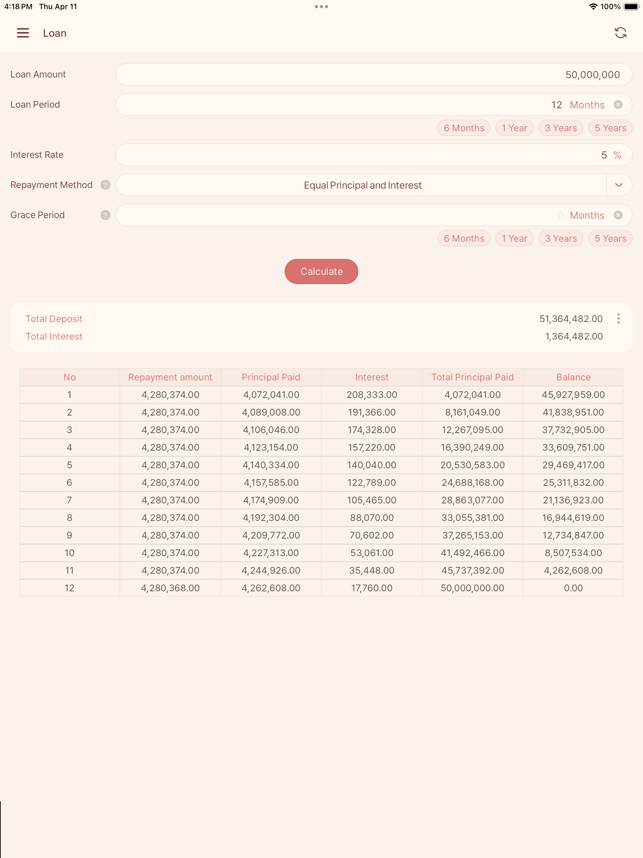Tap the multitasking three dots
The image size is (643, 858).
click(321, 7)
